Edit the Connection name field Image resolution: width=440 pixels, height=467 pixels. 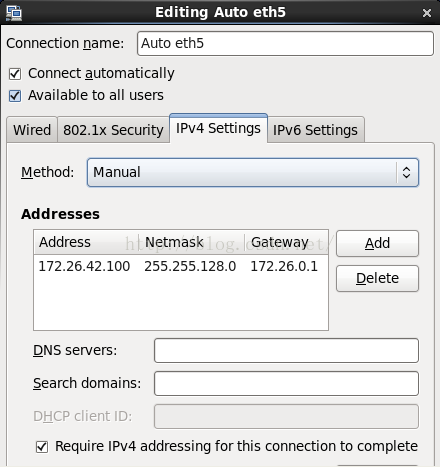285,43
